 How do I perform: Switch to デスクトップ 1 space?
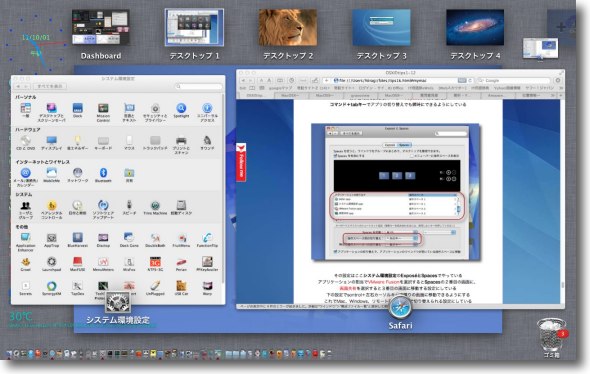coord(194,28)
